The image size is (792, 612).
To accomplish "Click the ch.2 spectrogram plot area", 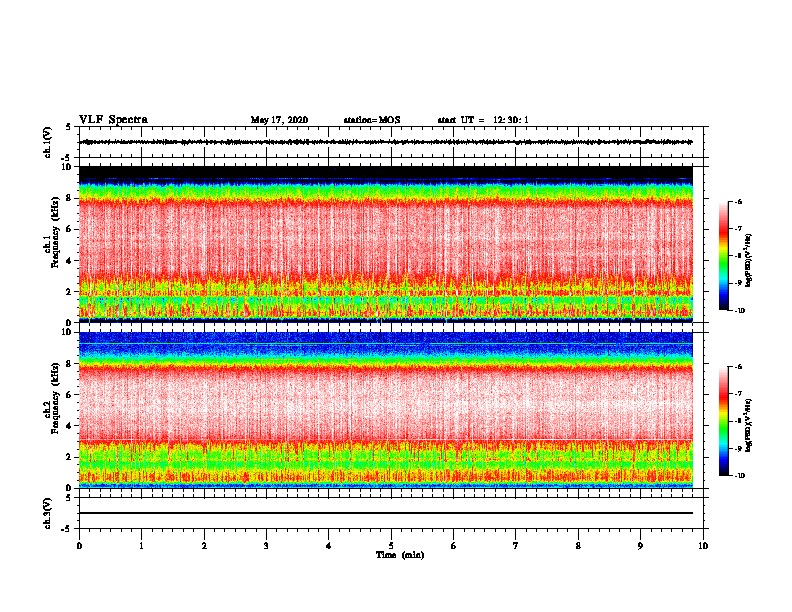I will [x=386, y=410].
